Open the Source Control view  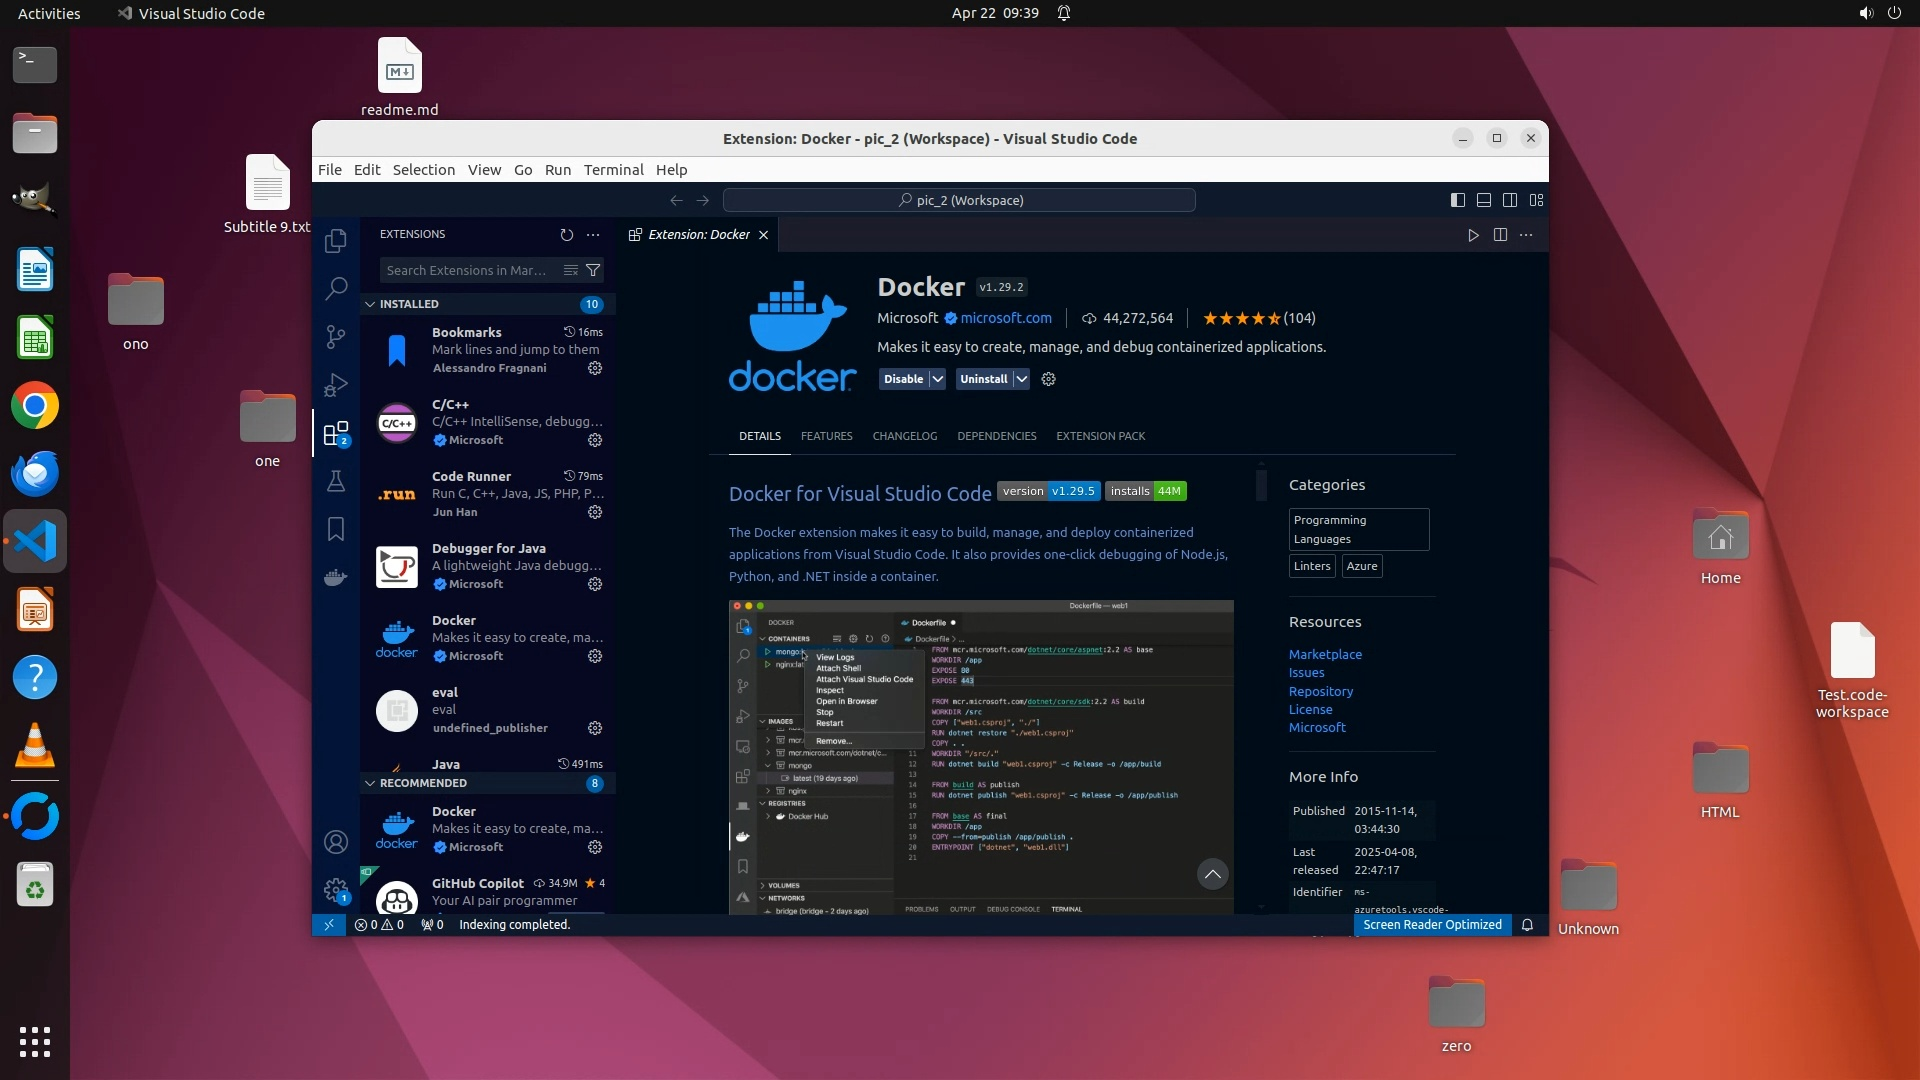[x=336, y=337]
